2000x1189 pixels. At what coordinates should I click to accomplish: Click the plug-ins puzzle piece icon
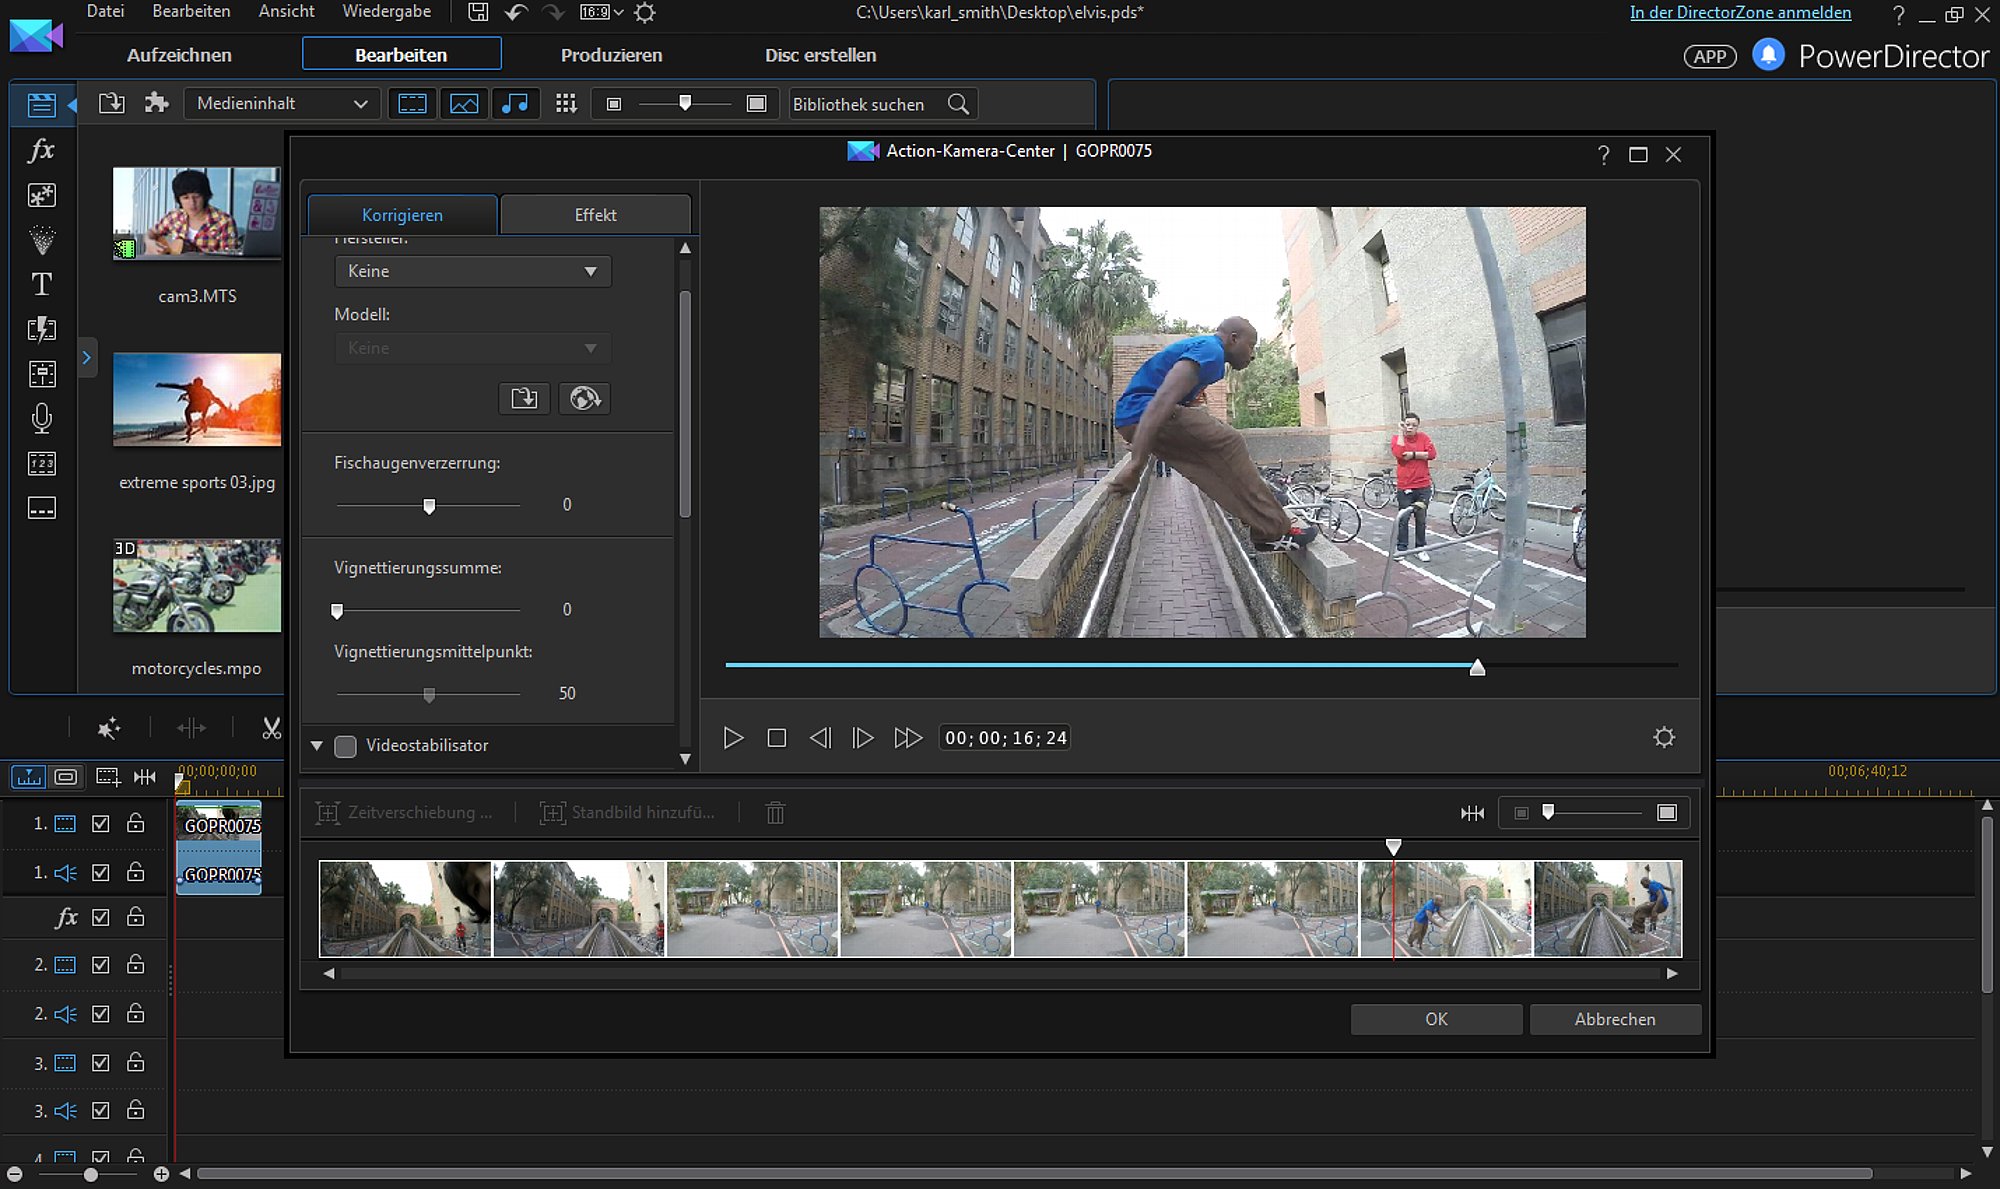(156, 103)
